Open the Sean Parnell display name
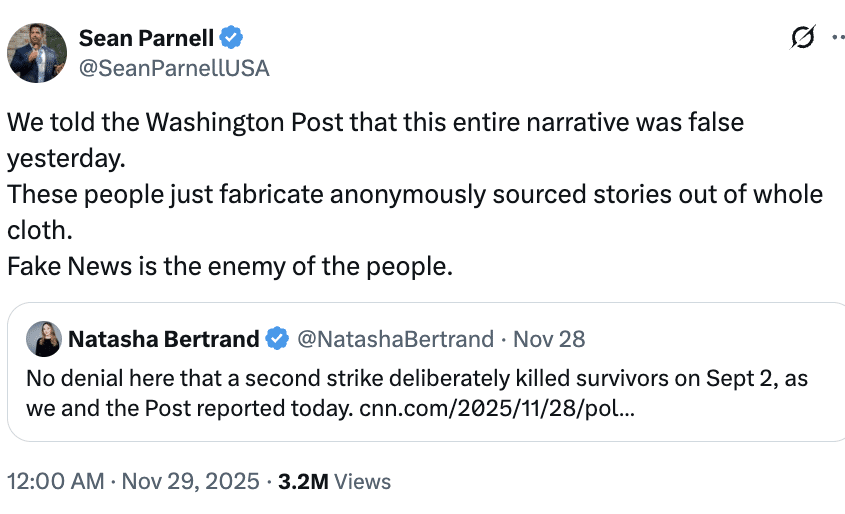The width and height of the screenshot is (845, 514). click(147, 38)
